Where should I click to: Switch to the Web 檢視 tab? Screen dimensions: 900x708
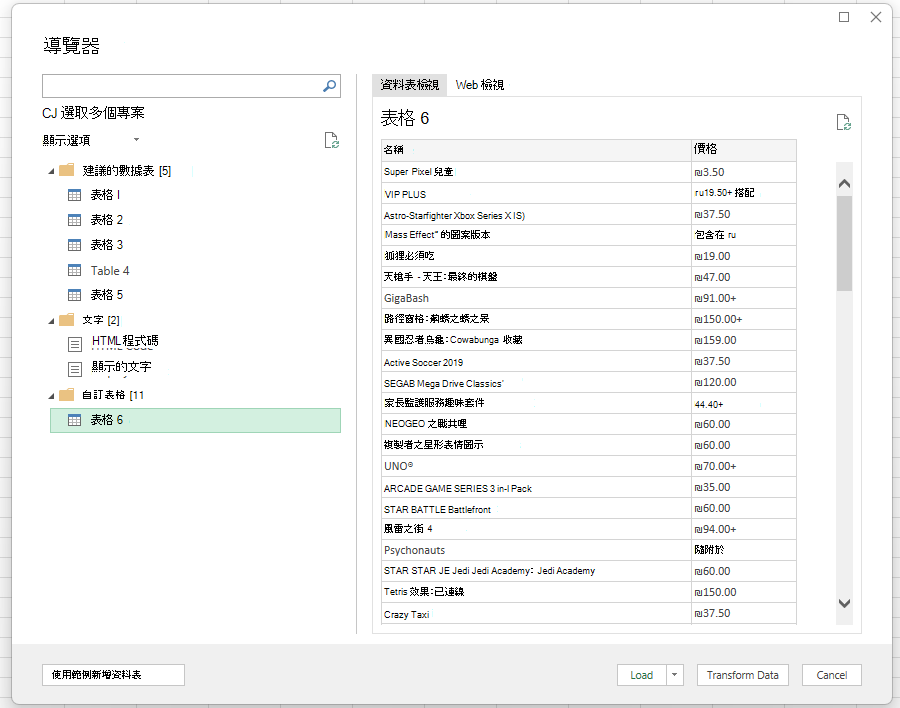click(479, 85)
